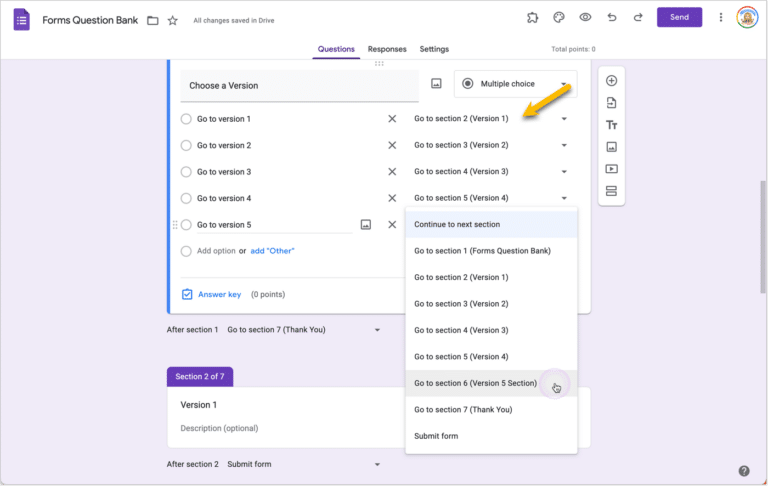
Task: Choose Submit form in the menu
Action: click(491, 436)
